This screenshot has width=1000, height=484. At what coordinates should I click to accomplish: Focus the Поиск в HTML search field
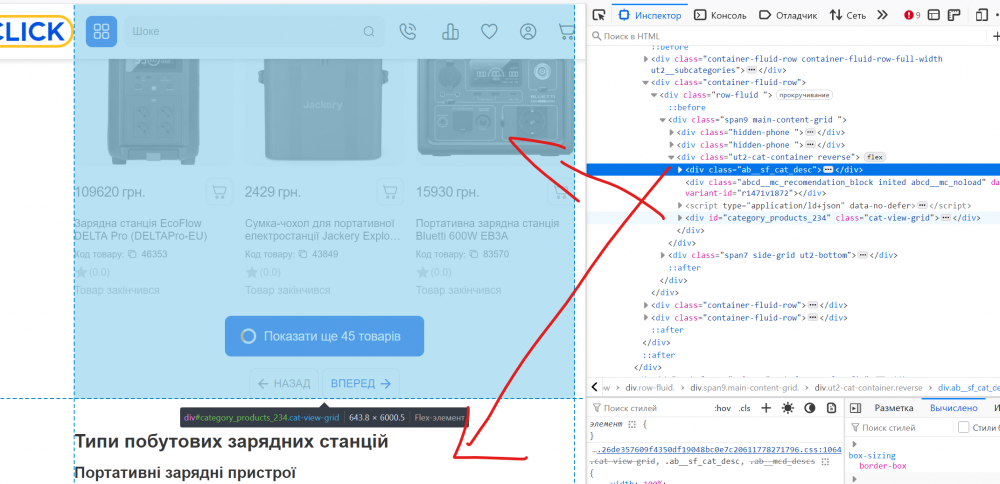click(787, 36)
